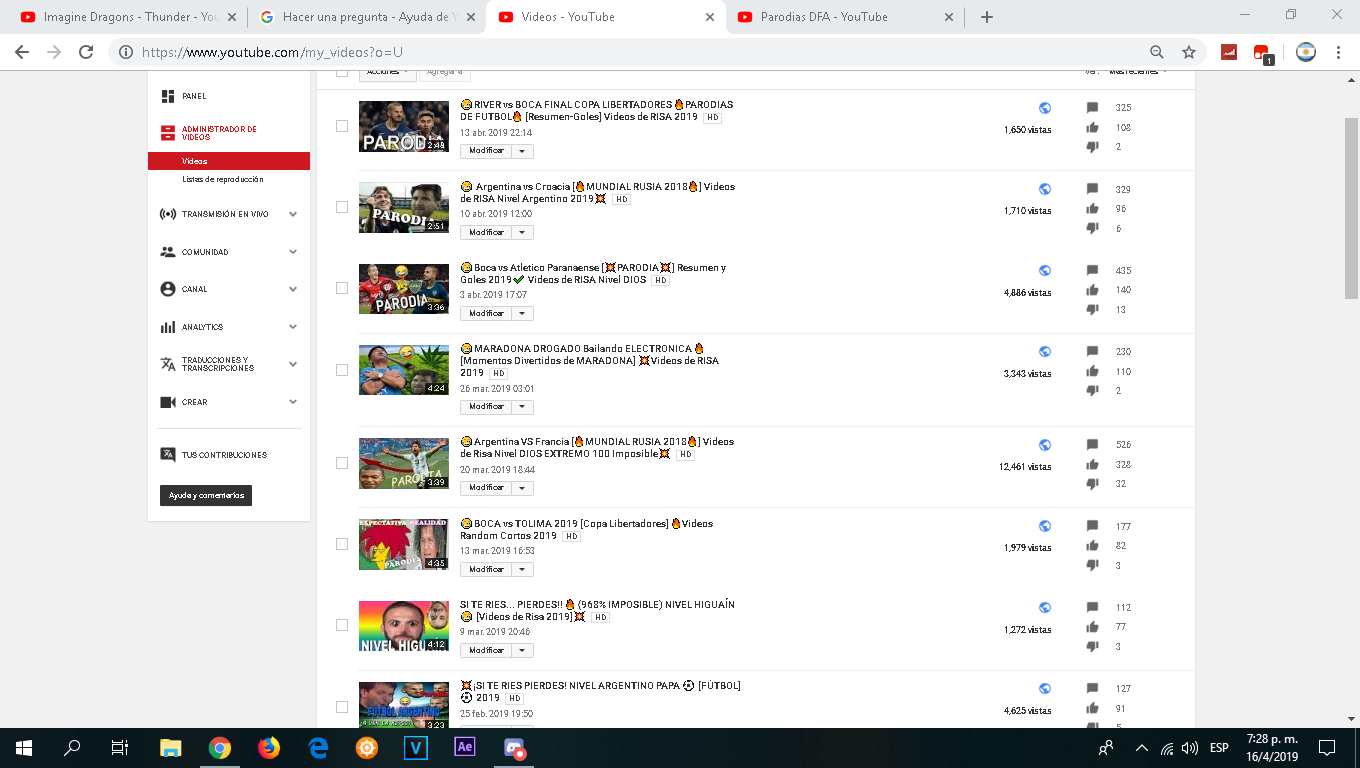Viewport: 1360px width, 768px height.
Task: Click Modificar button for Boca vs Atletico Paranaense
Action: pyautogui.click(x=486, y=313)
